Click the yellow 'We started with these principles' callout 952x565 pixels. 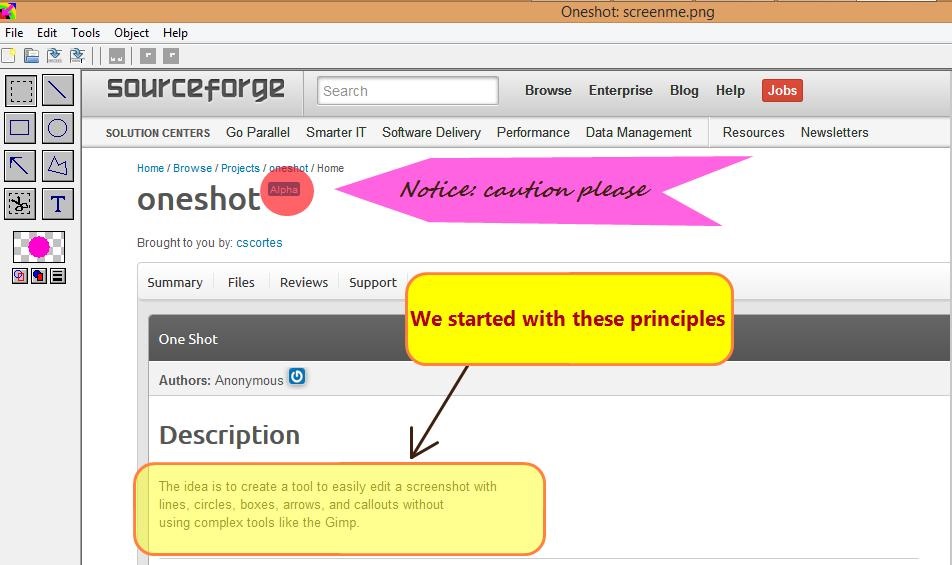pyautogui.click(x=568, y=319)
